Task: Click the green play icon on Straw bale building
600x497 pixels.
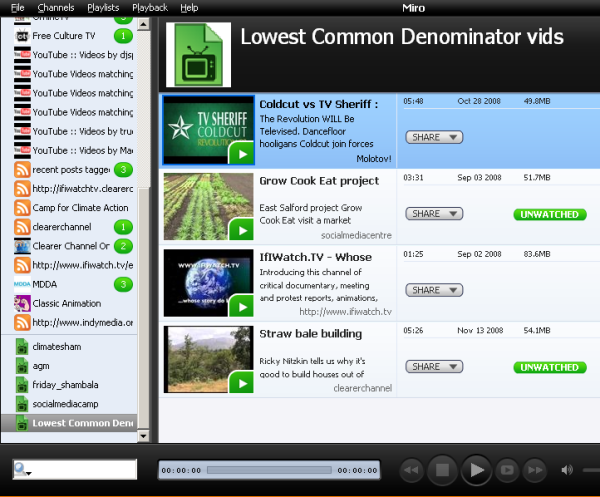Action: [240, 383]
